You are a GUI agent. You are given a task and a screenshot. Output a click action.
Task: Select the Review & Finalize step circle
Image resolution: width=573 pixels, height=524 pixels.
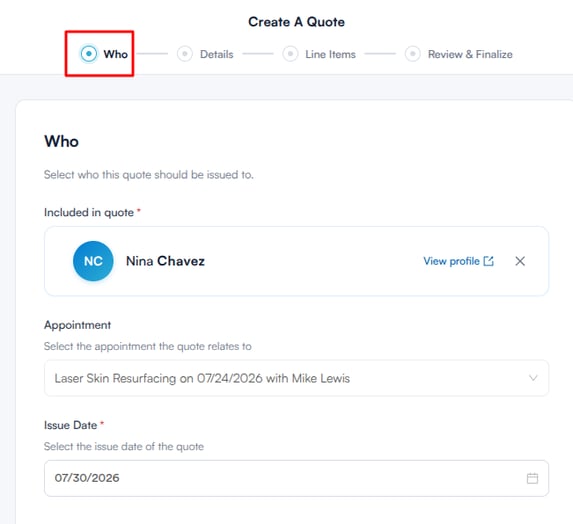point(413,54)
